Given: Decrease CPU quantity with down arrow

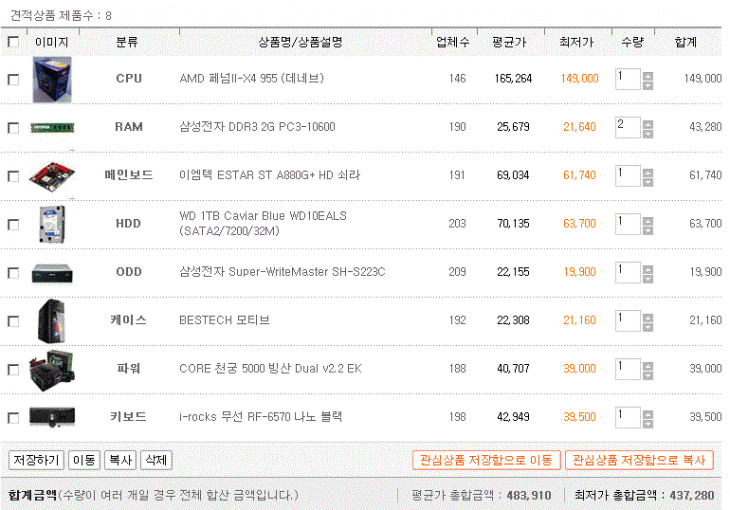Looking at the screenshot, I should click(x=648, y=85).
